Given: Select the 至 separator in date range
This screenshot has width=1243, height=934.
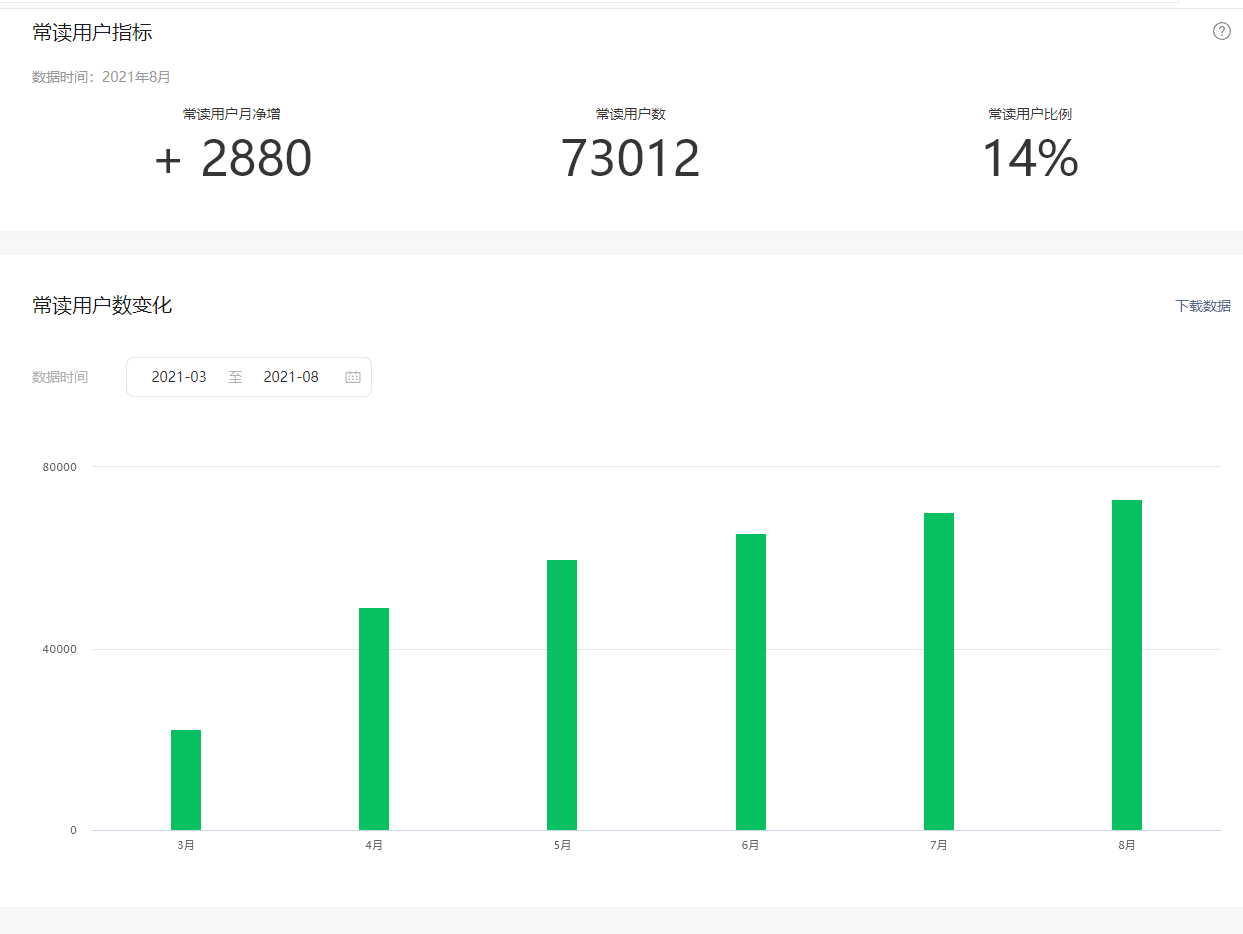Looking at the screenshot, I should point(235,377).
